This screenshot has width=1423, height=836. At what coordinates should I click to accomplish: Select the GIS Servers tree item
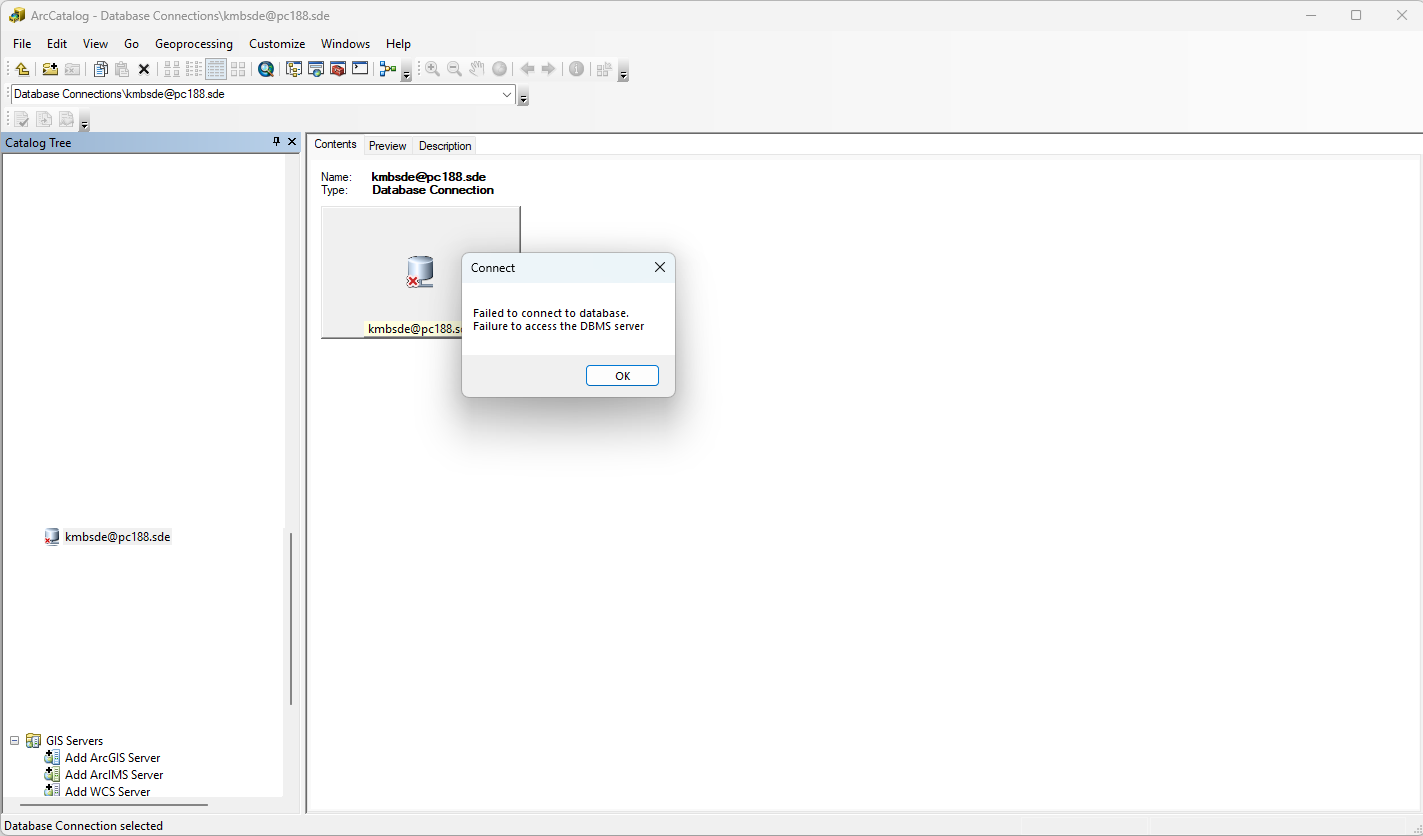coord(74,741)
